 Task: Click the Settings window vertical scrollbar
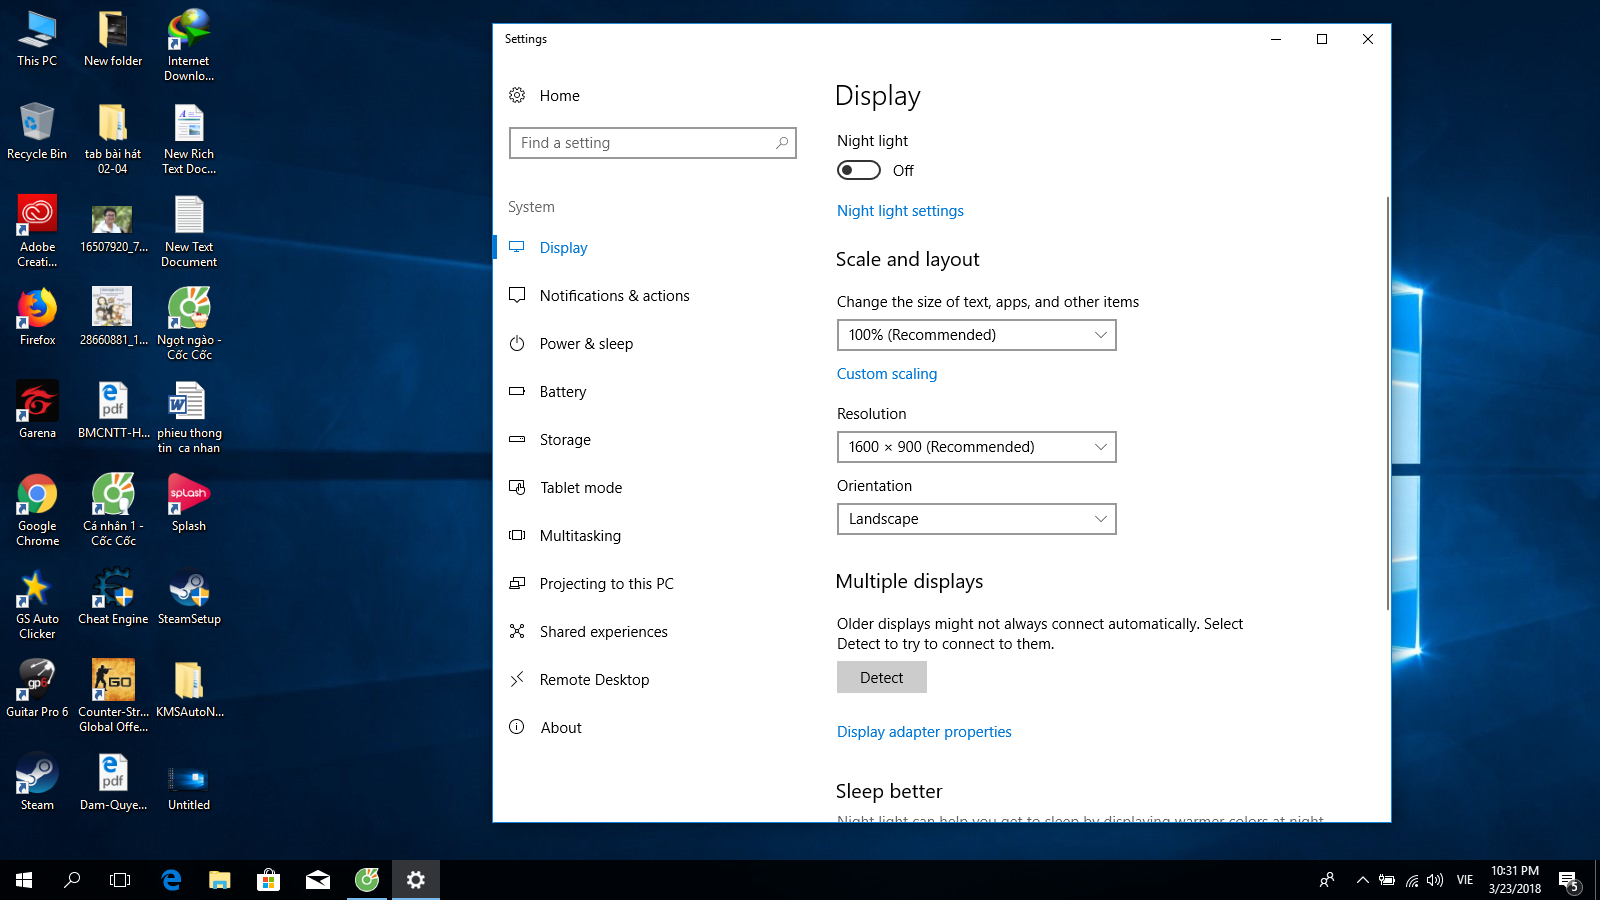(x=1387, y=400)
